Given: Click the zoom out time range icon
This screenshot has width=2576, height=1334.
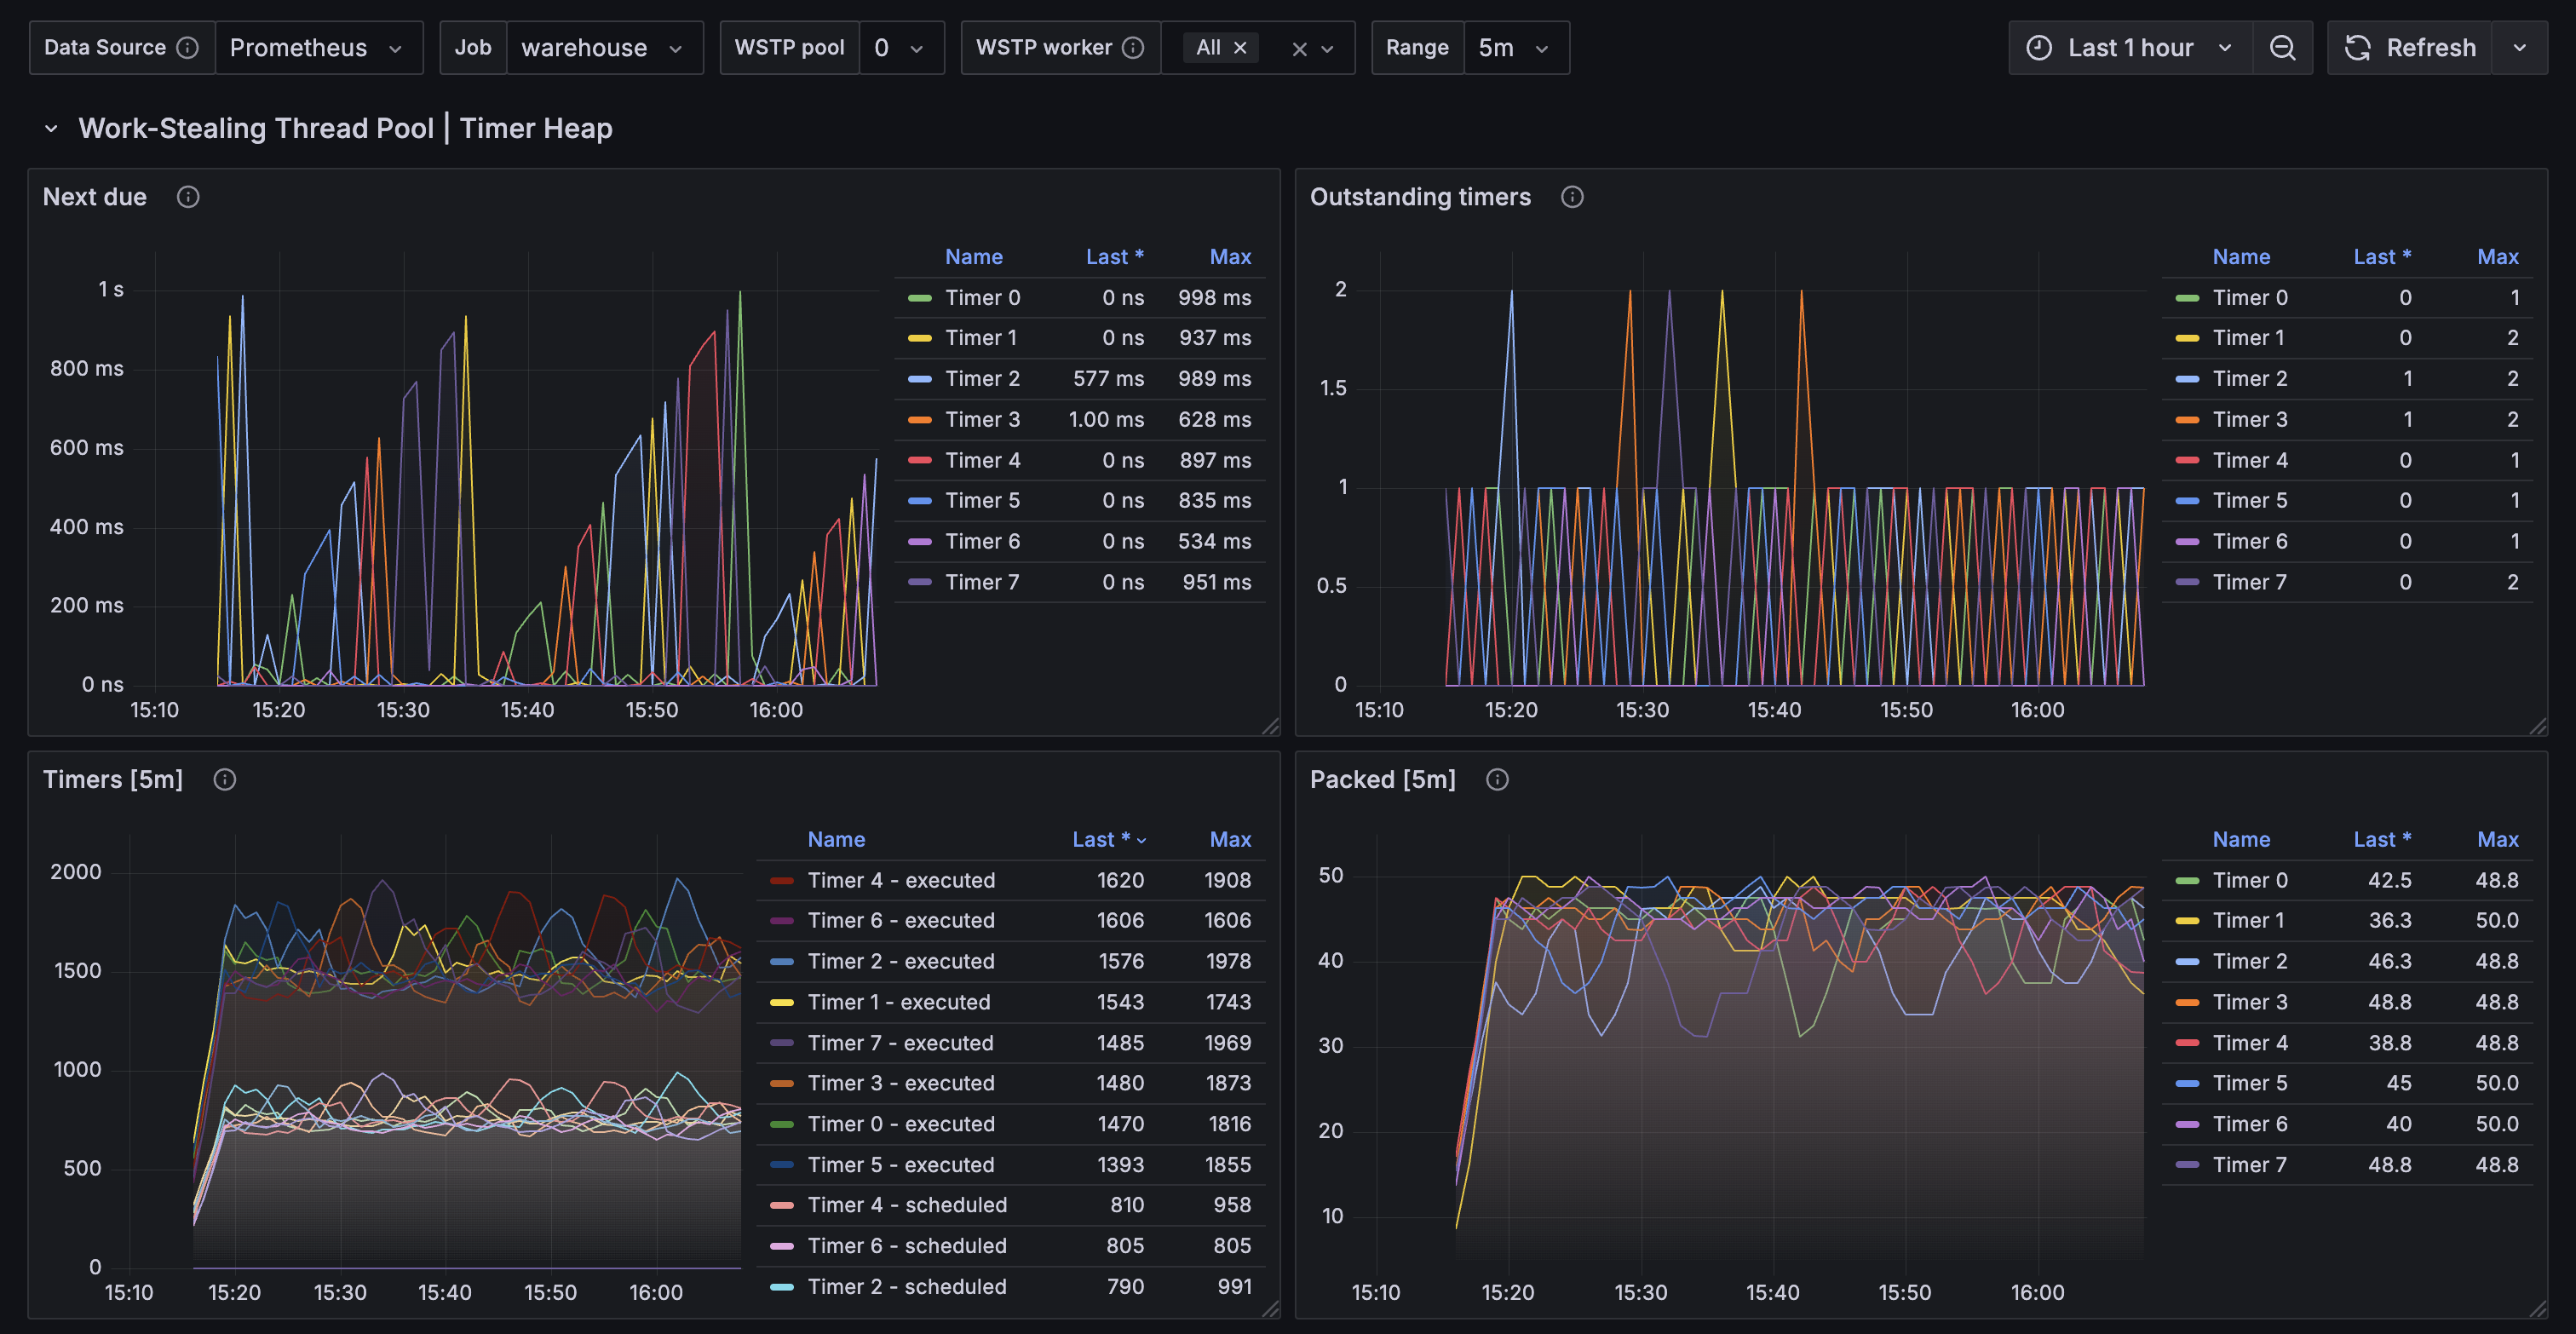Looking at the screenshot, I should click(2282, 47).
